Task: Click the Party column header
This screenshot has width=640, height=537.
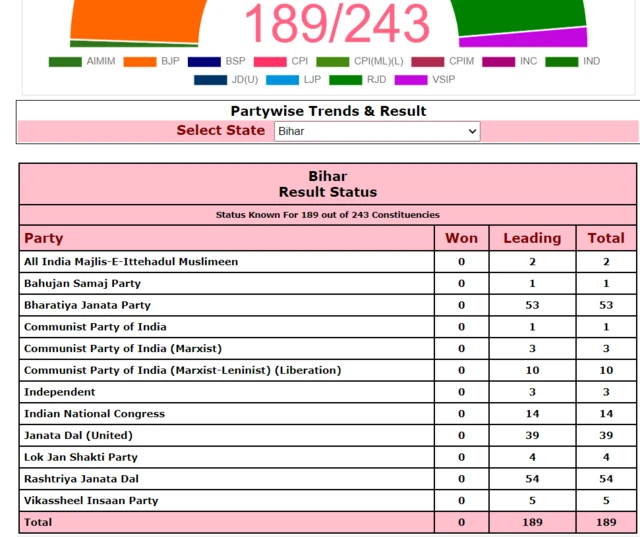Action: click(x=43, y=238)
